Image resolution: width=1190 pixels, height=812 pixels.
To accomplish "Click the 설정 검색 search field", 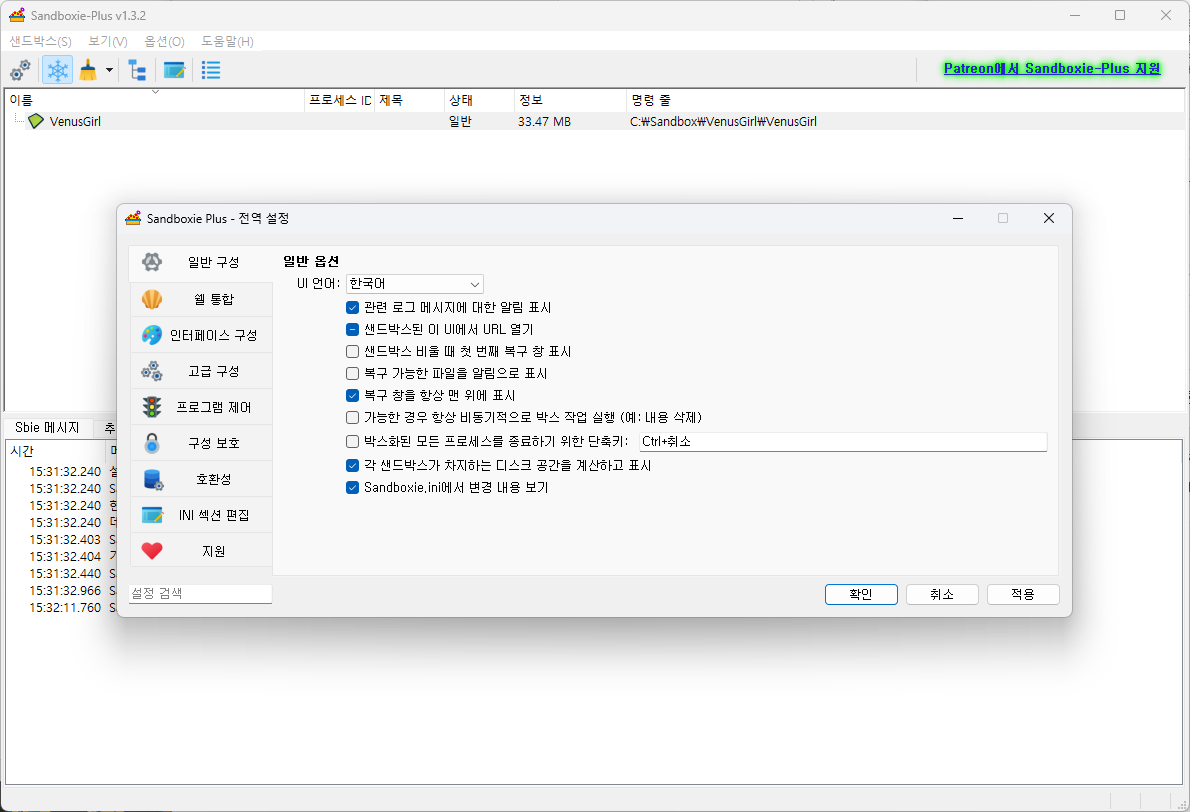I will coord(200,593).
